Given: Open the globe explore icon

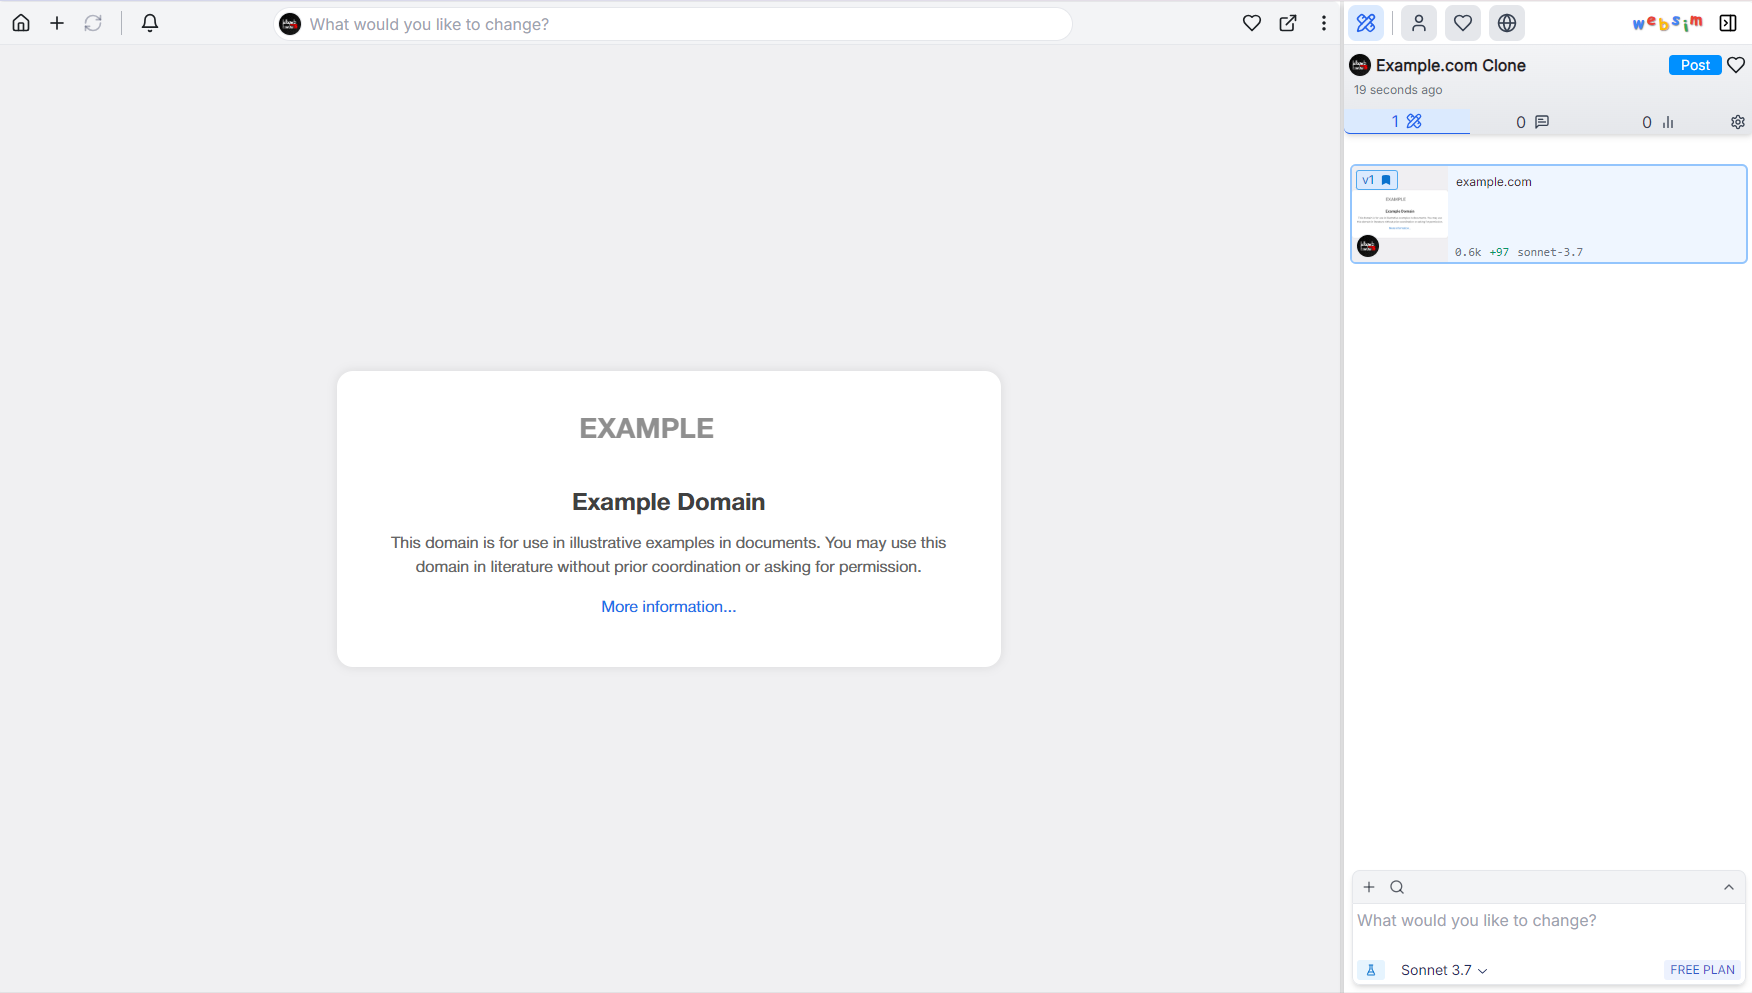Looking at the screenshot, I should point(1506,23).
